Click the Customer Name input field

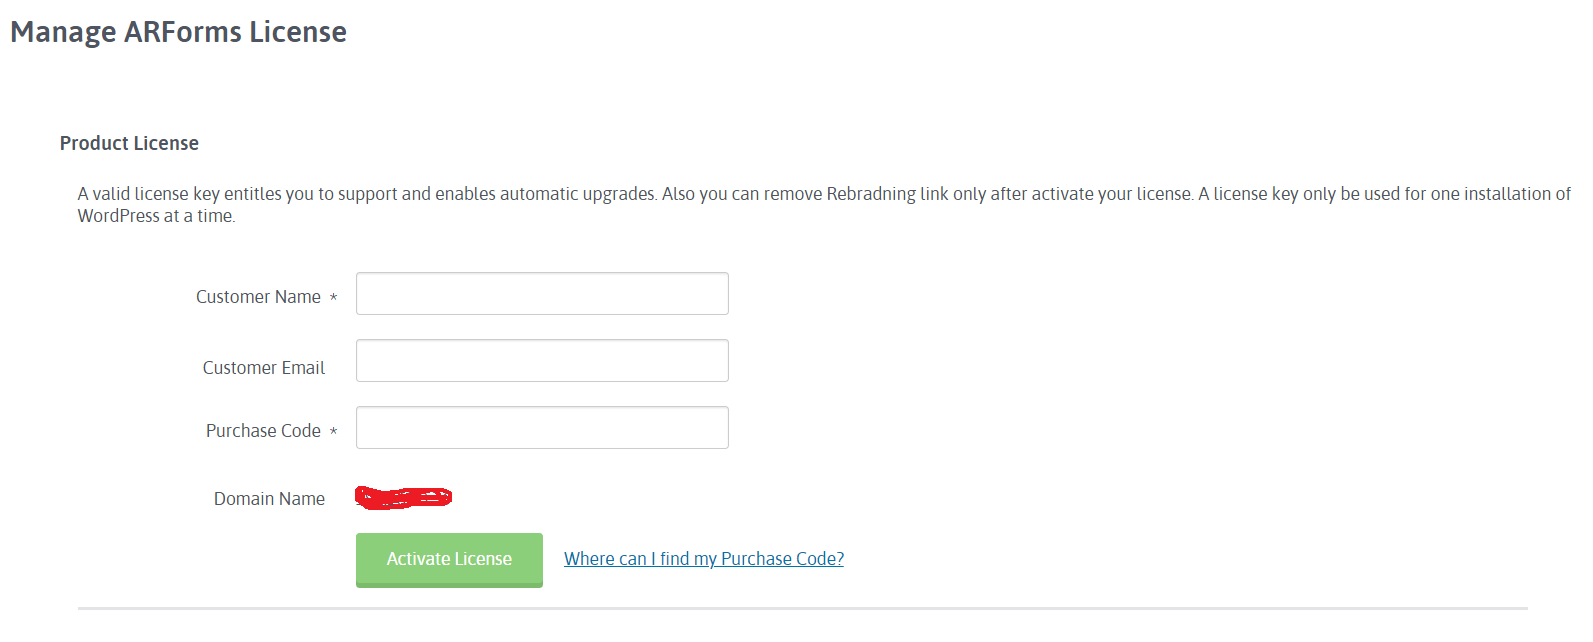[x=542, y=294]
